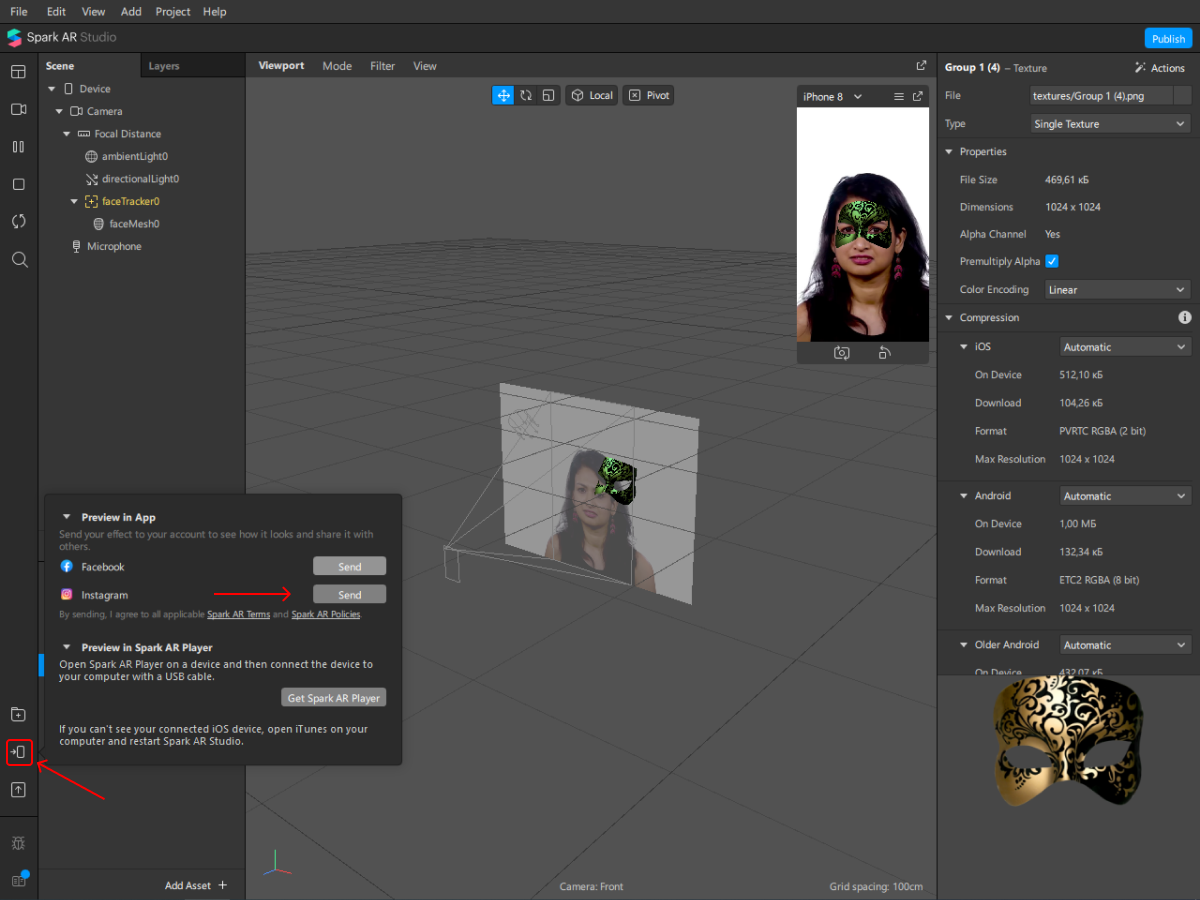Collapse the faceTracker0 tree node

point(74,202)
